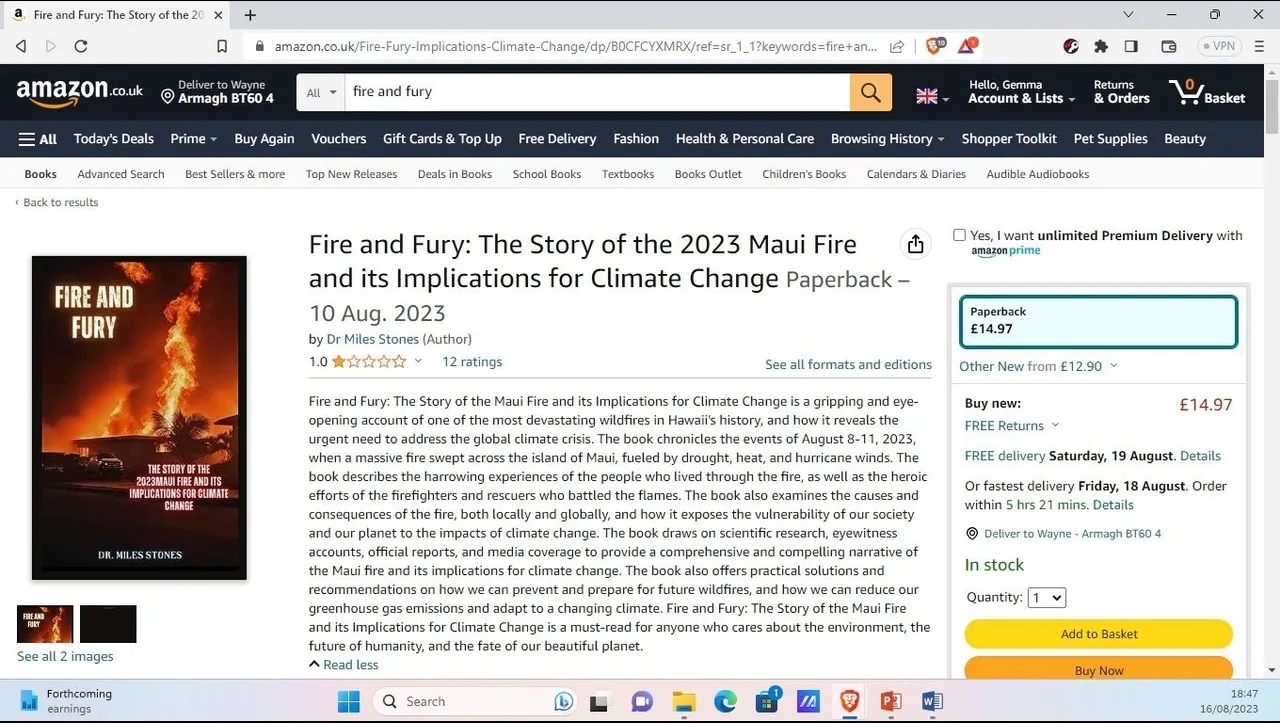Click Add to Basket button
The width and height of the screenshot is (1280, 723).
(1098, 634)
